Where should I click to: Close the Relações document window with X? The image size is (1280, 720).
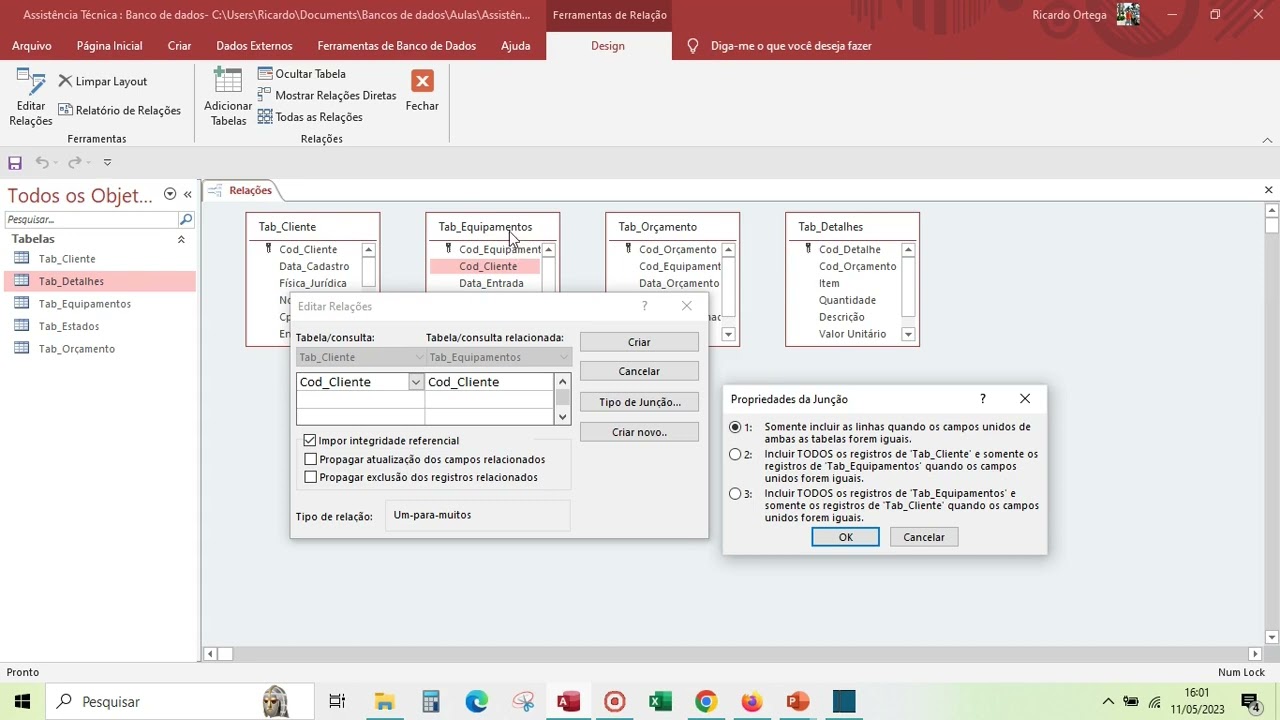pos(1268,190)
